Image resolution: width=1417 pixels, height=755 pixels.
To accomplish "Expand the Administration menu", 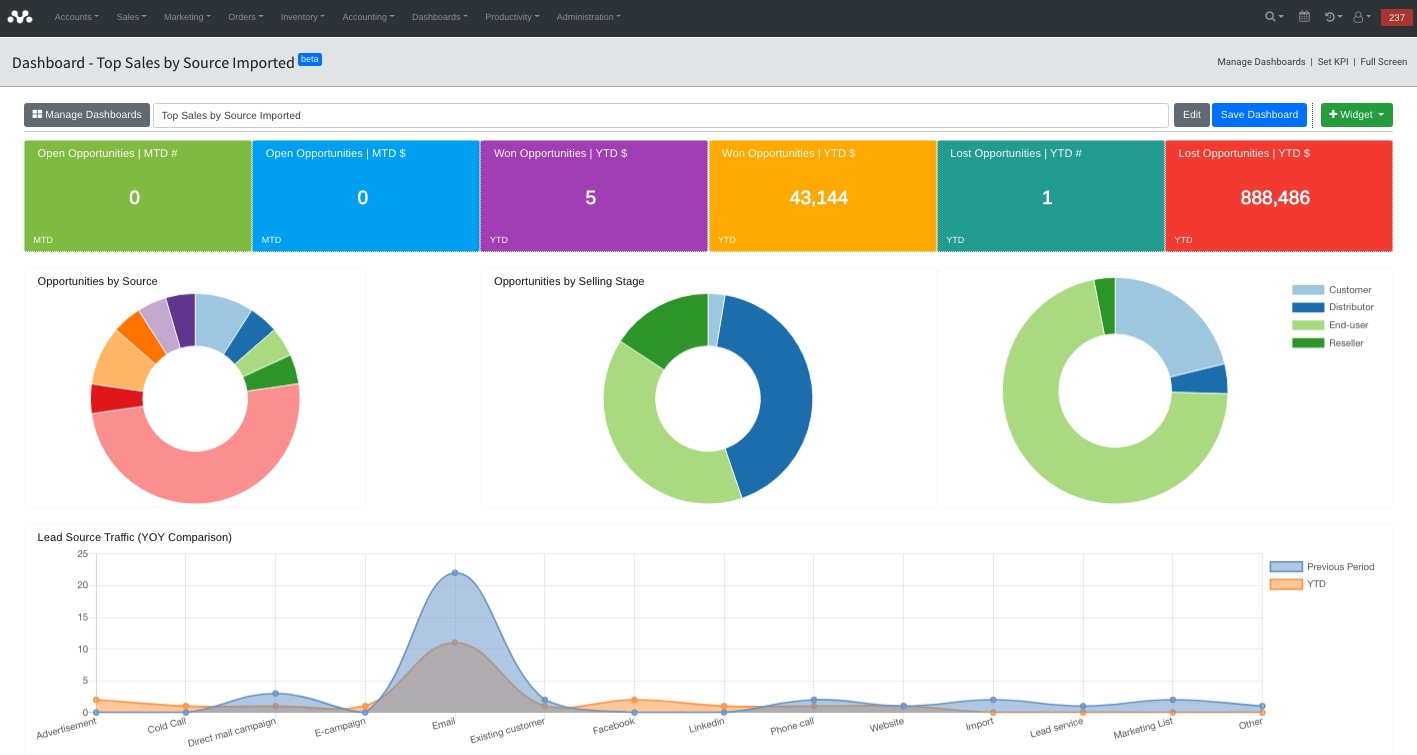I will pyautogui.click(x=588, y=17).
